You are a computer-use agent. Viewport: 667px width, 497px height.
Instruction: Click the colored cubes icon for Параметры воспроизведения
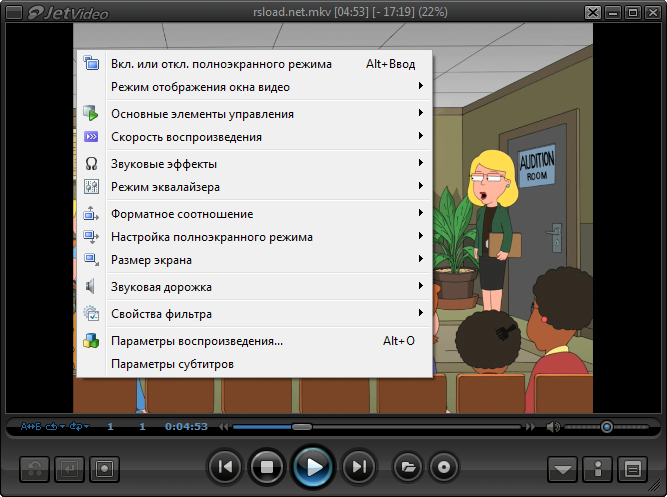point(91,340)
